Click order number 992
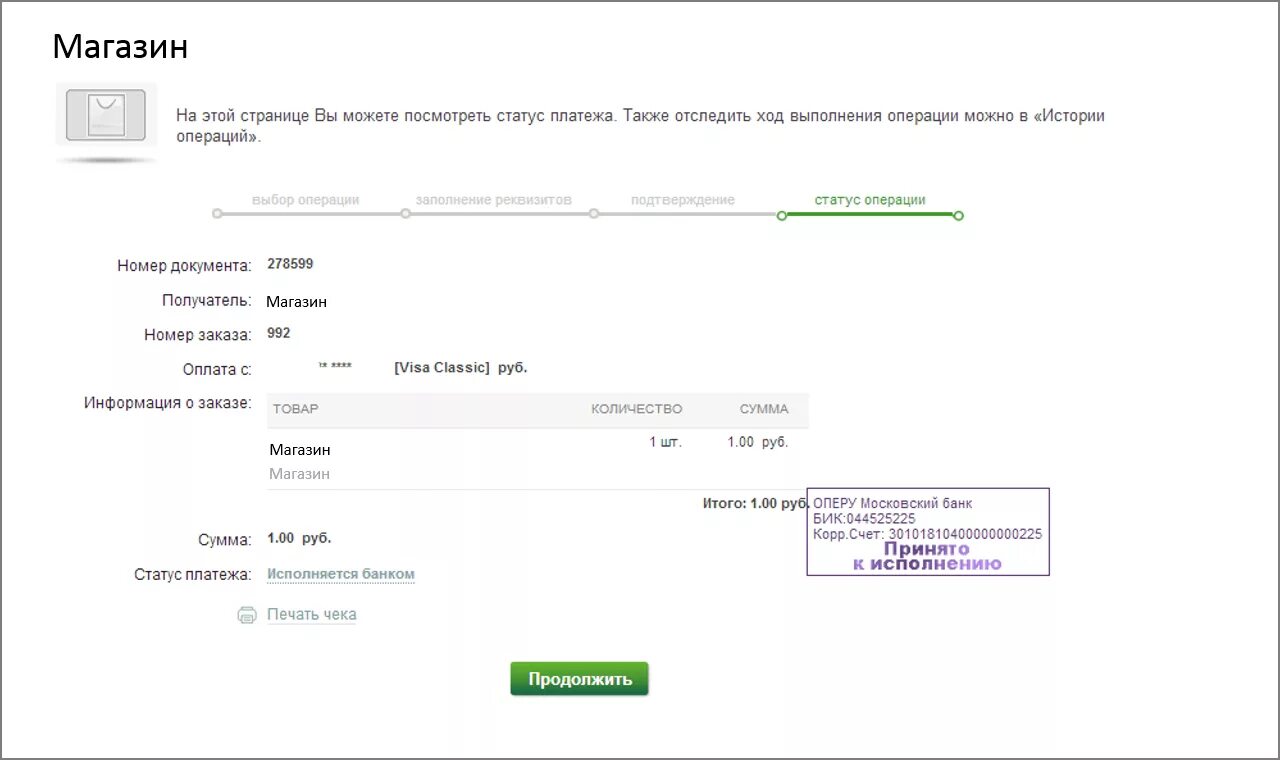 pos(279,333)
